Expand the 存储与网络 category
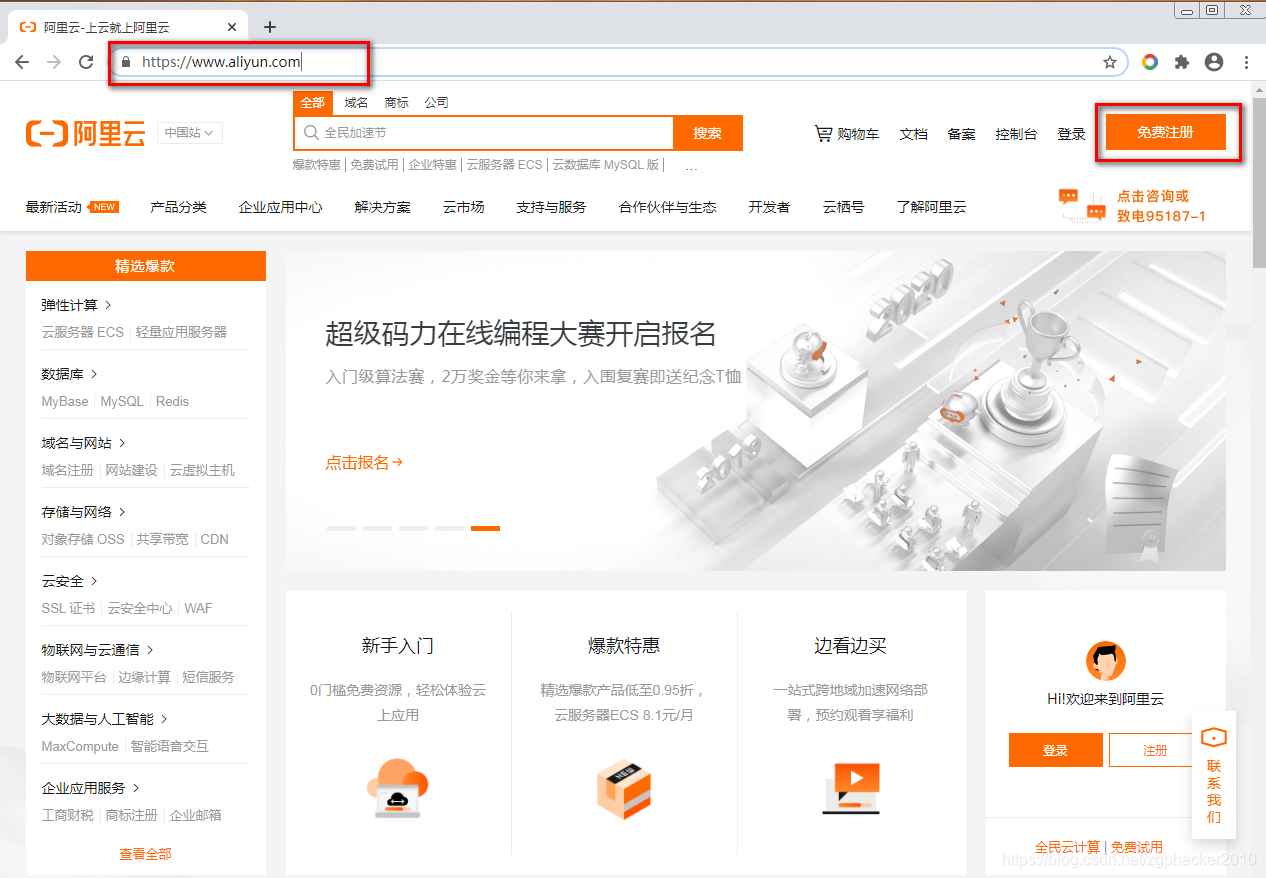The image size is (1266, 878). click(84, 512)
